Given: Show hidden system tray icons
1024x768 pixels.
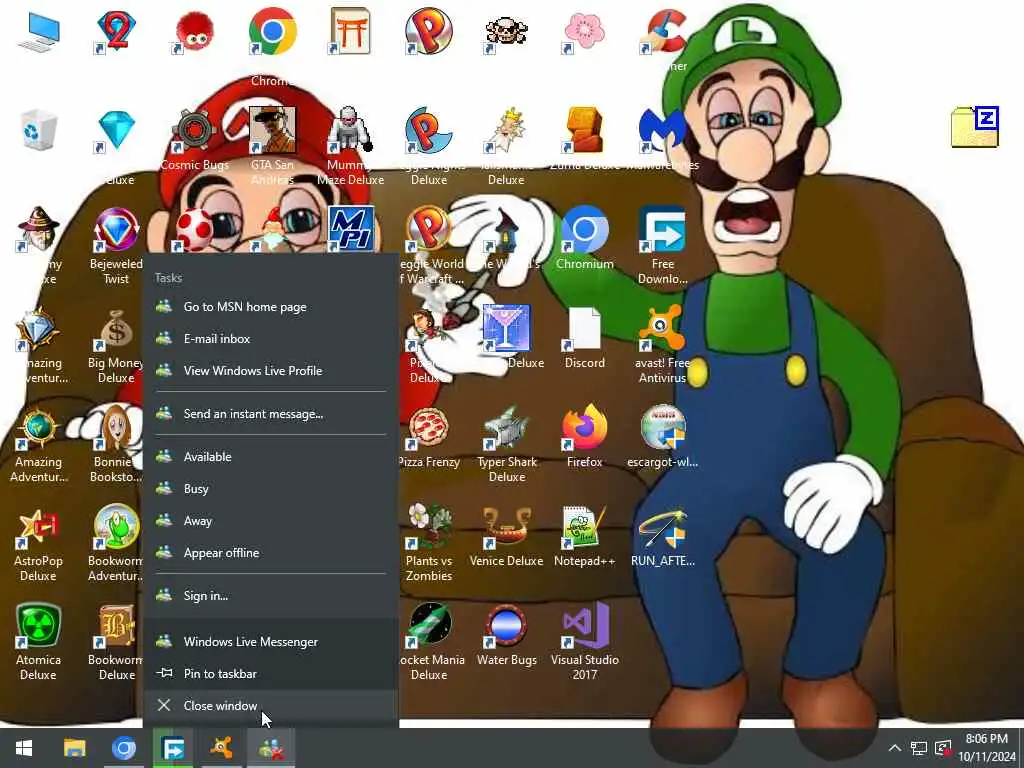Looking at the screenshot, I should 895,748.
